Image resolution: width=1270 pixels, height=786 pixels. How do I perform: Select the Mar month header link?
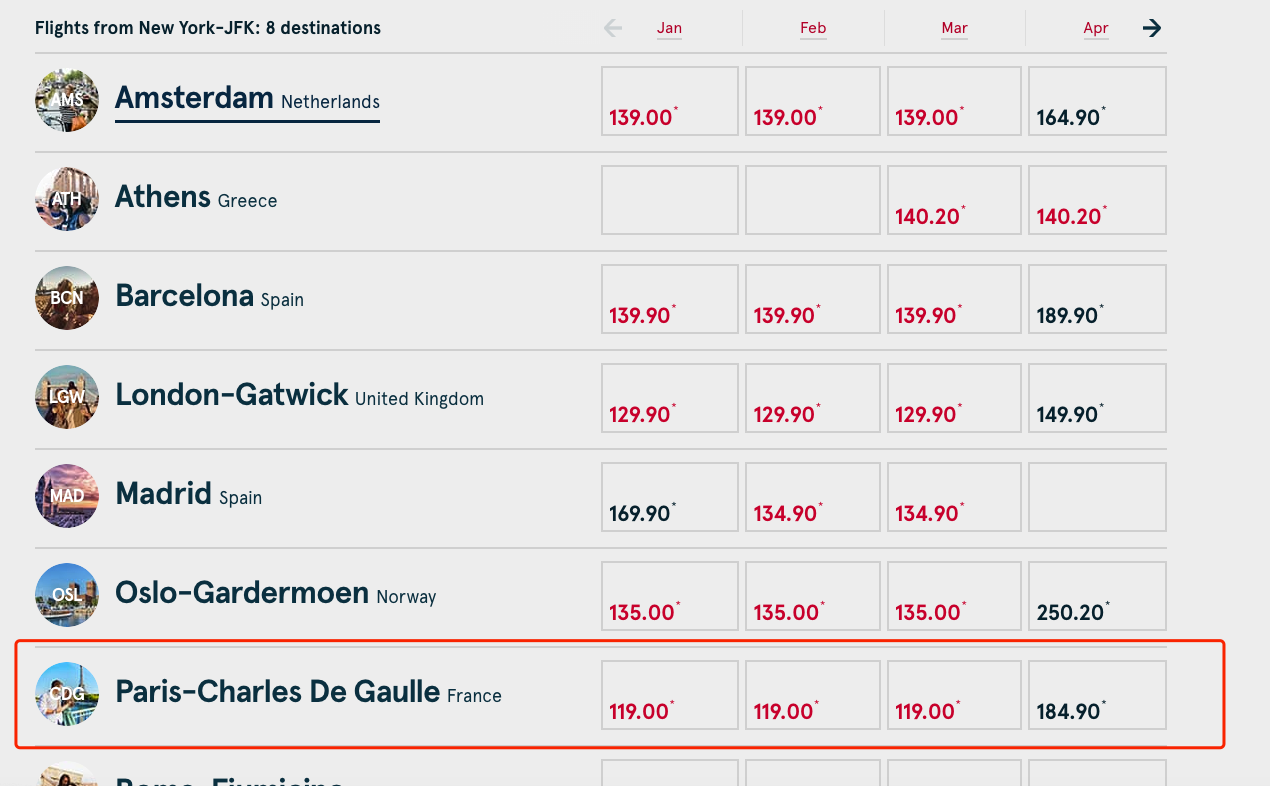pos(955,28)
